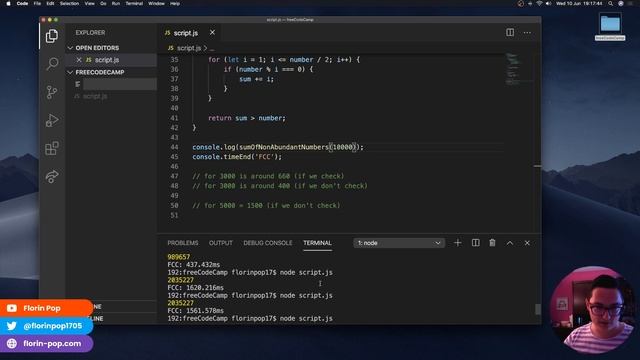Create a new terminal with plus icon

point(458,243)
